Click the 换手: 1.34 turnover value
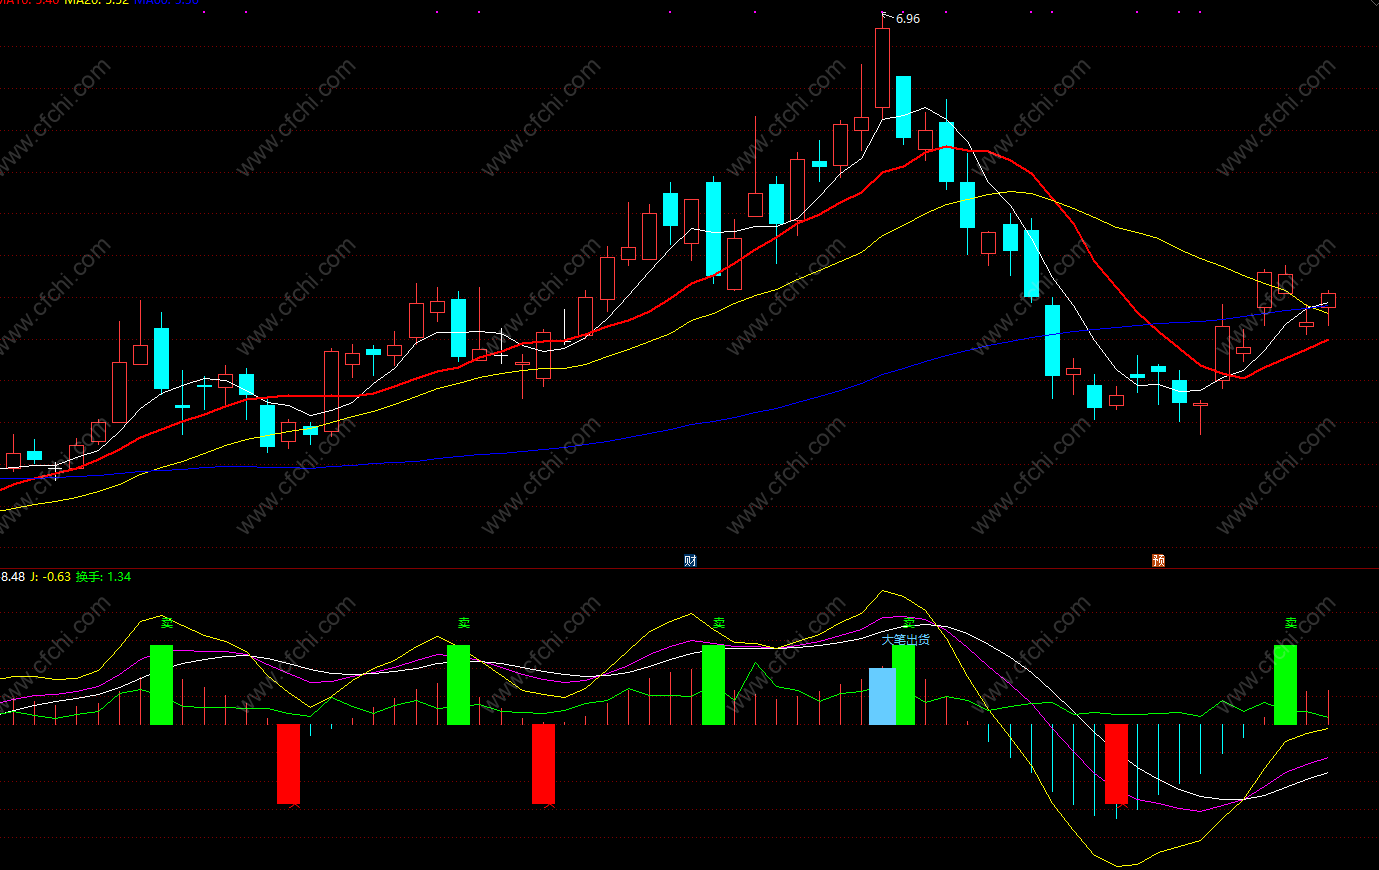This screenshot has height=870, width=1379. pyautogui.click(x=103, y=577)
